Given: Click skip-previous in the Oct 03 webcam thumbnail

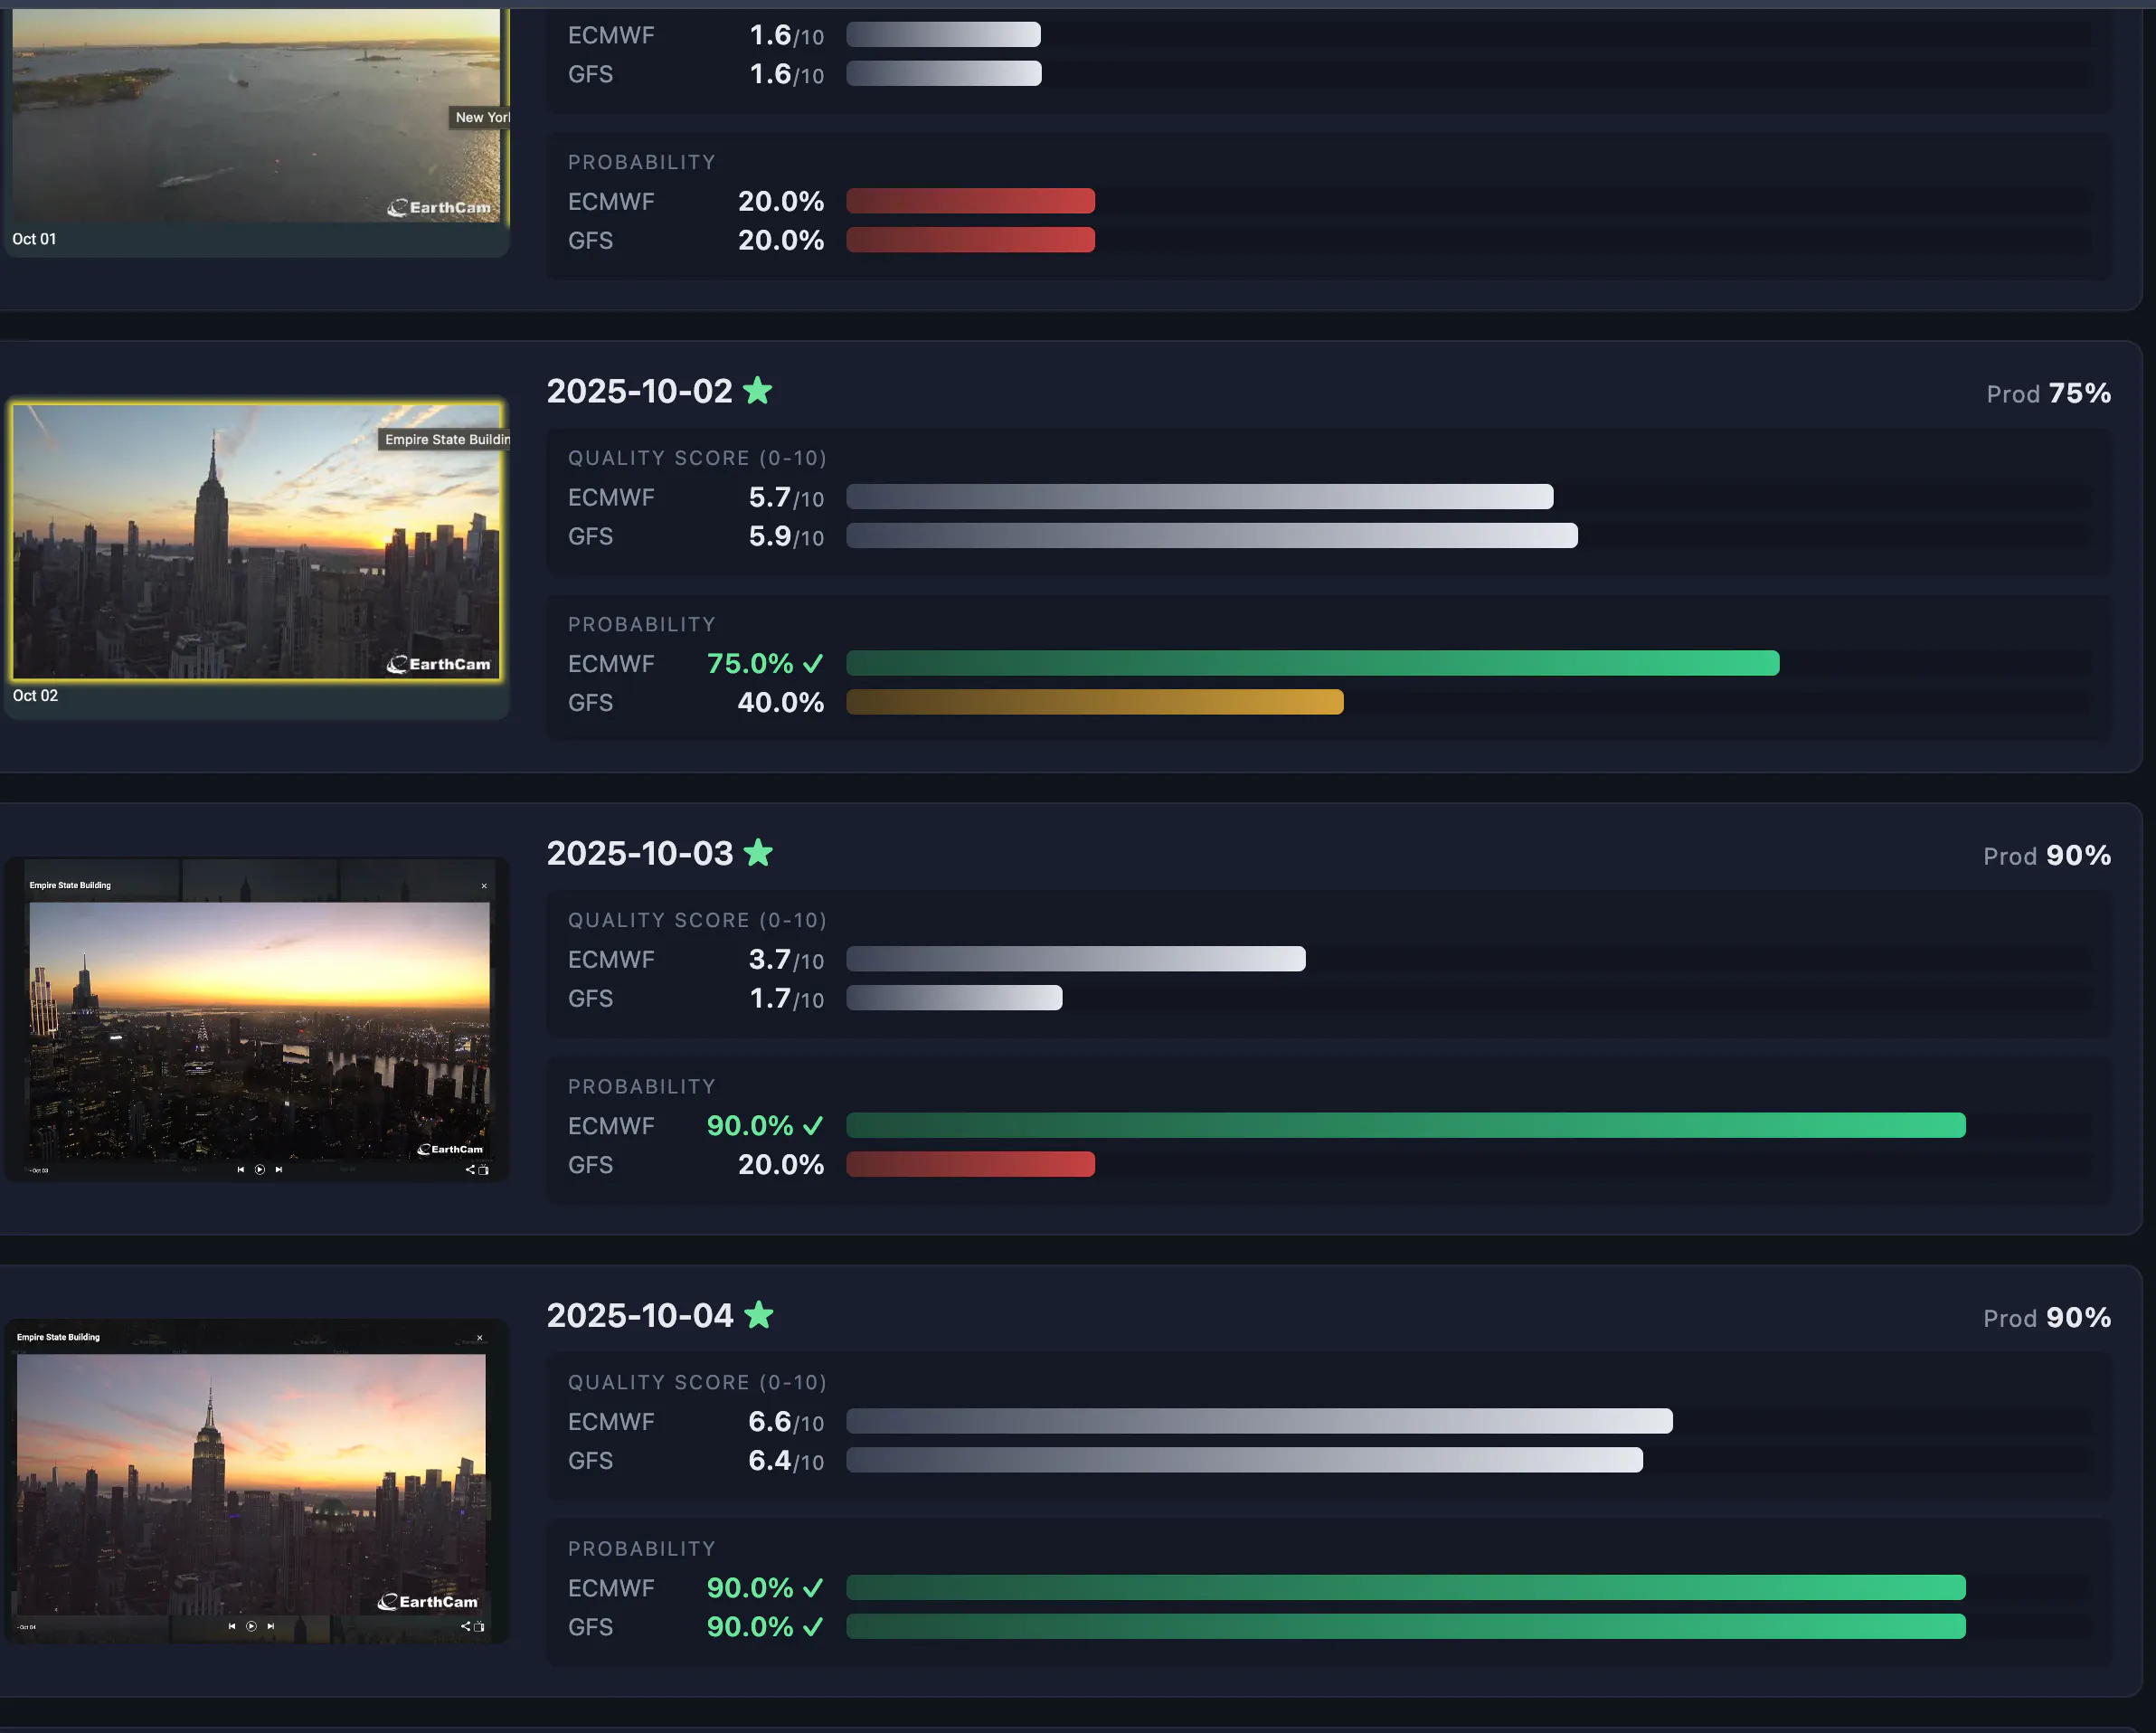Looking at the screenshot, I should (x=240, y=1169).
